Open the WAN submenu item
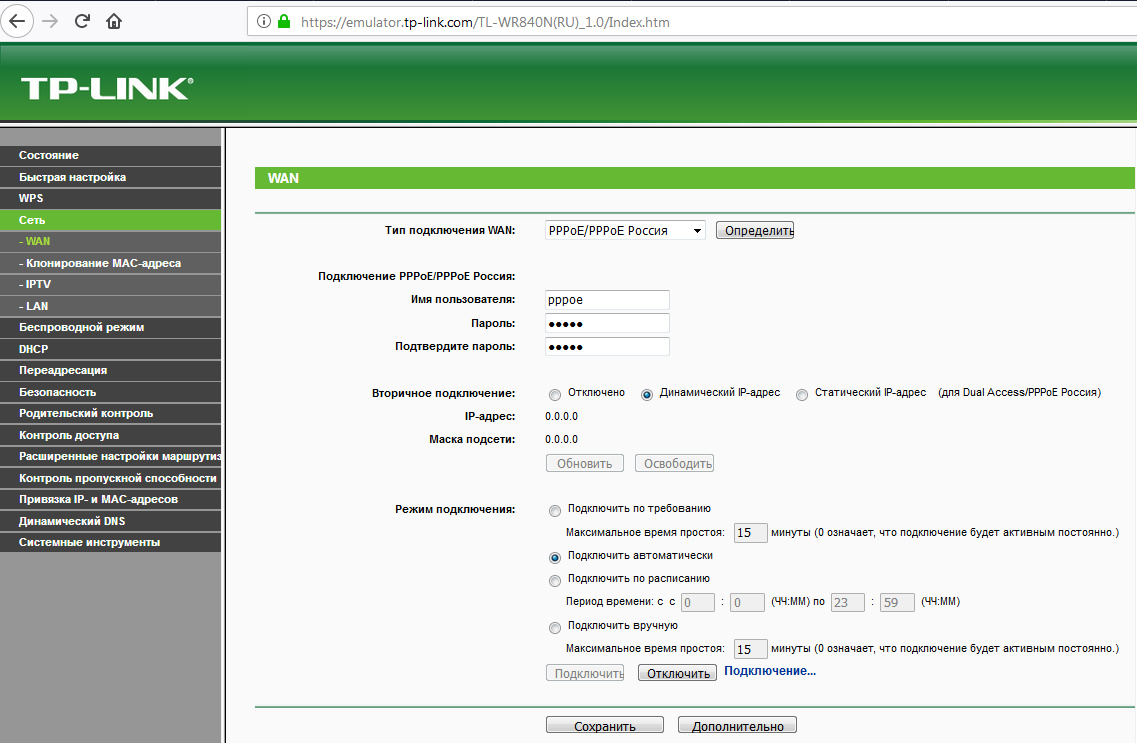Screen dimensions: 1137x743 pos(110,241)
